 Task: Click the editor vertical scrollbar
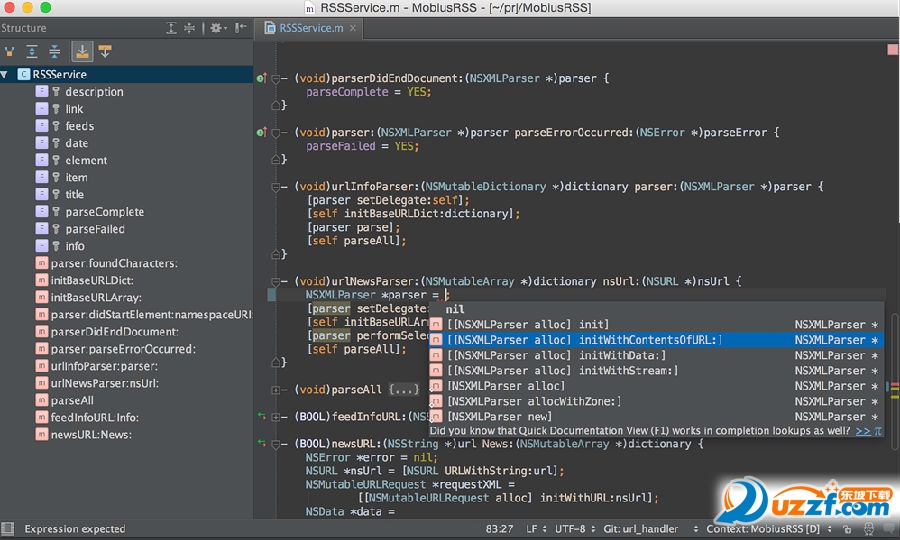(893, 340)
